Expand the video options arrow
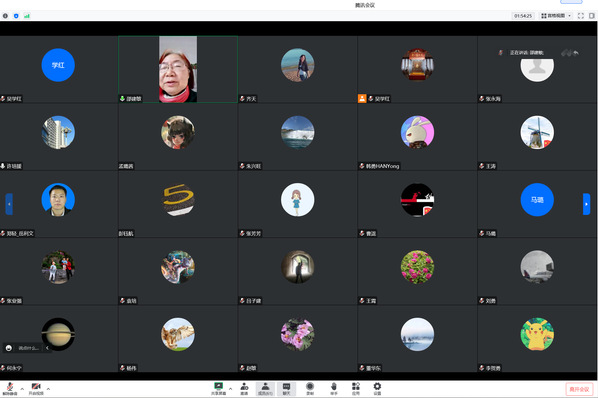Image resolution: width=598 pixels, height=398 pixels. pos(48,389)
